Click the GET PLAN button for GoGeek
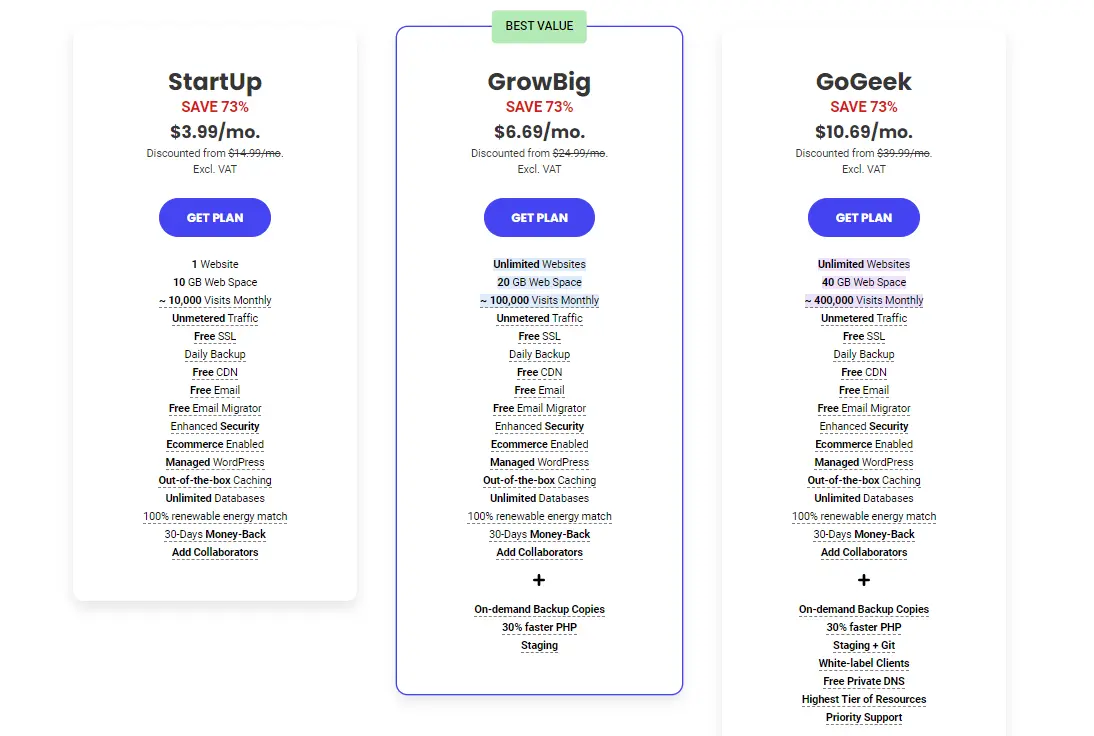1094x736 pixels. [x=863, y=217]
